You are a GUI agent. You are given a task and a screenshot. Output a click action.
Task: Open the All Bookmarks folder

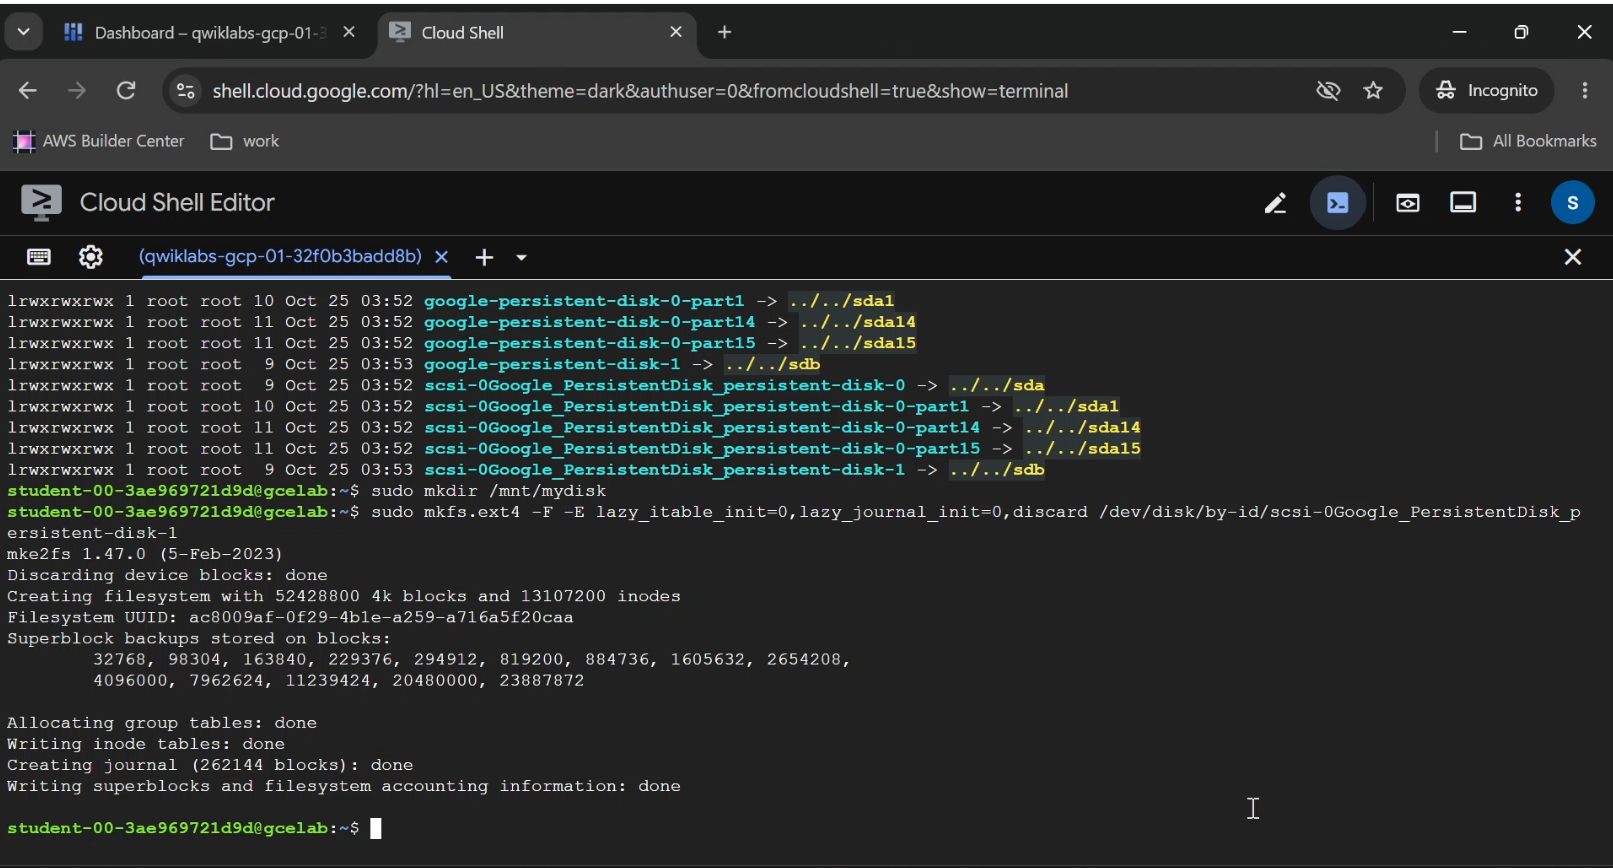pyautogui.click(x=1529, y=141)
